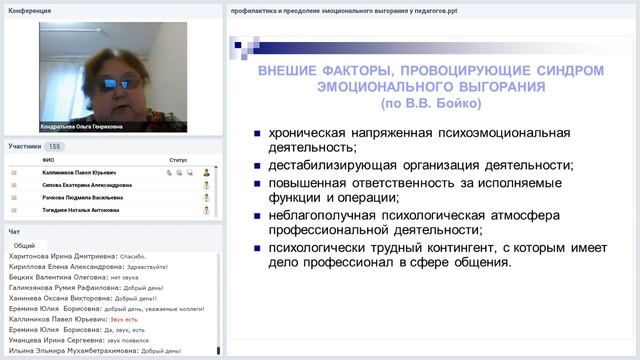Click the slide title 'ВНЕШИЕ ФАКТОРЫ, ПРОВОЦИРУЮЩИЕ СИНДРОМ'
Viewport: 640px width, 360px height.
point(431,71)
